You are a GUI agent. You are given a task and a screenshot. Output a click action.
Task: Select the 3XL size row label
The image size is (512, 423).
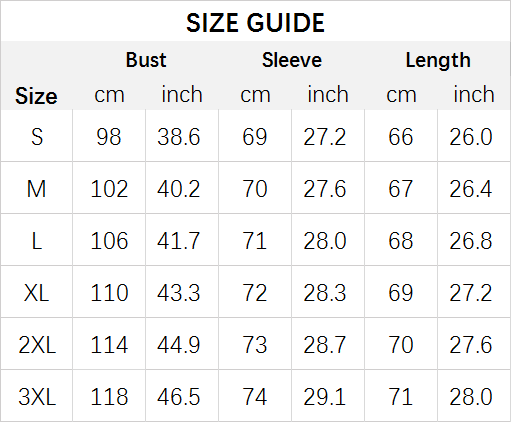[37, 397]
